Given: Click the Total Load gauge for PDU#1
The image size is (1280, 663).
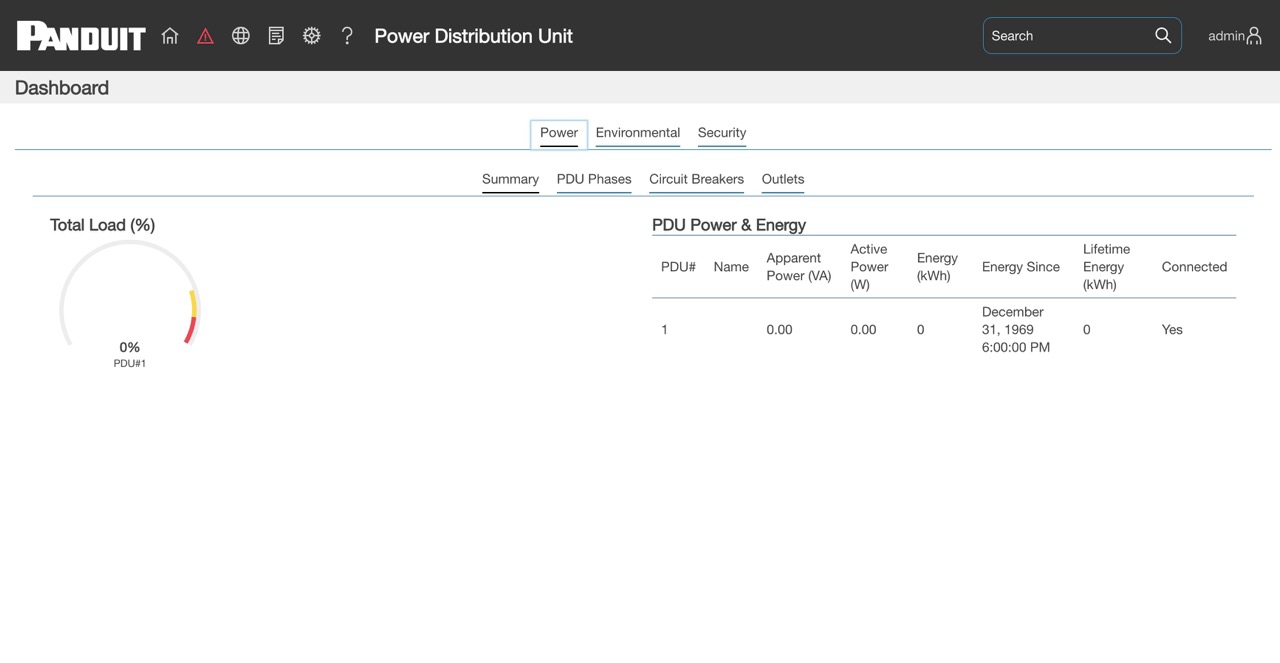Looking at the screenshot, I should [130, 302].
